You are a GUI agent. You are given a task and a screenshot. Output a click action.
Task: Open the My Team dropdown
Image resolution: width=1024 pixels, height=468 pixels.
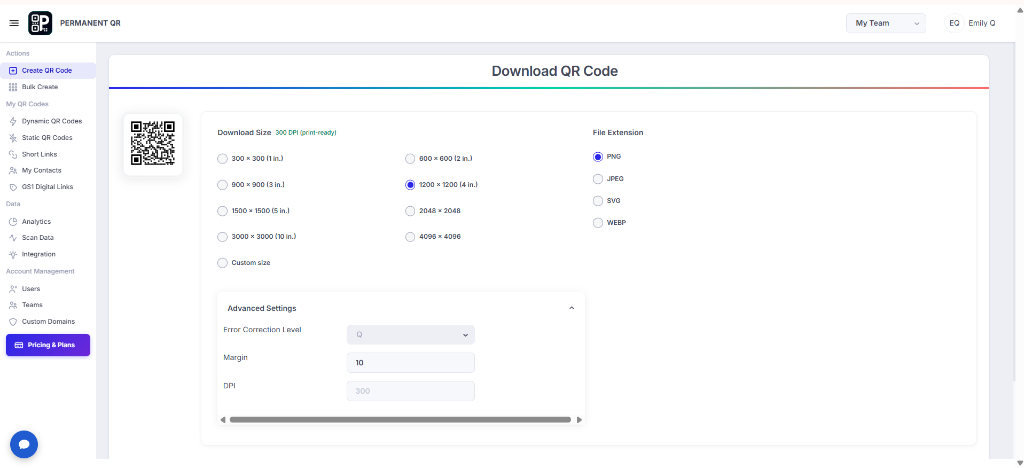(886, 23)
